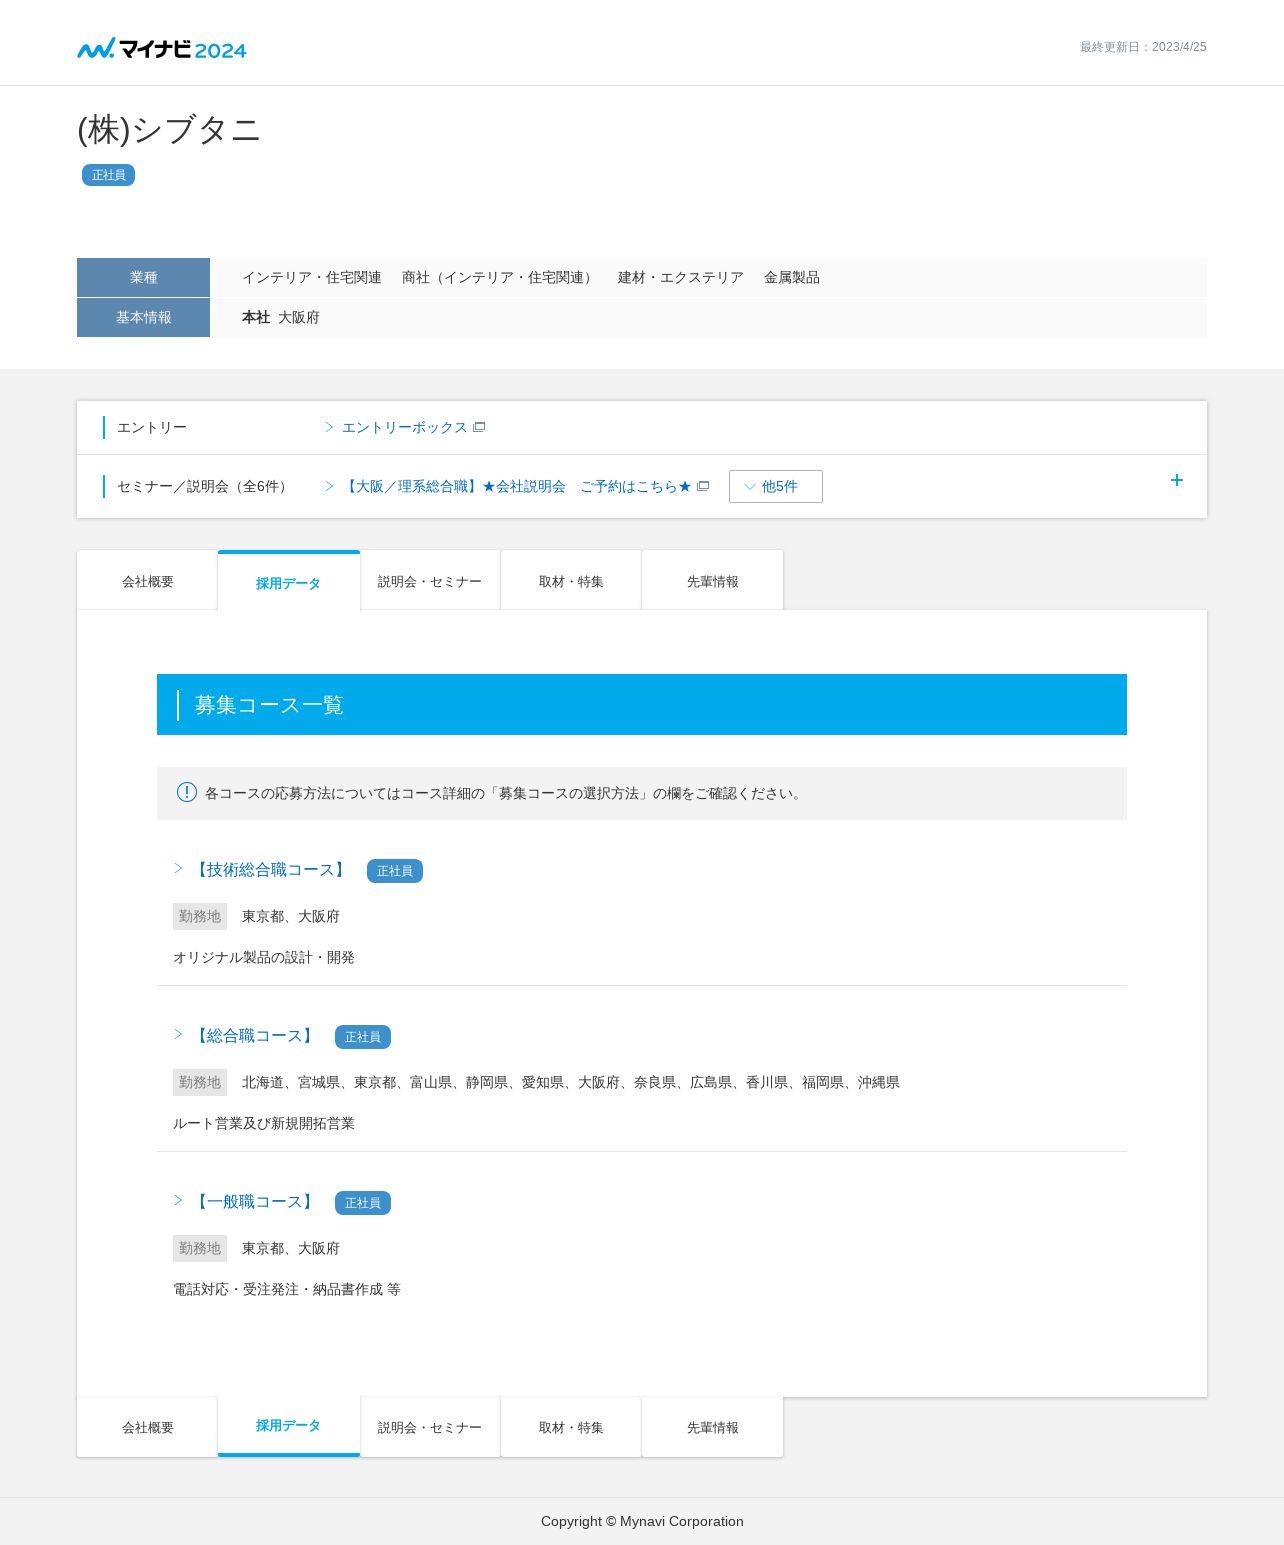Image resolution: width=1284 pixels, height=1545 pixels.
Task: Click ルート営業及び新規開拓営業 description
Action: (x=264, y=1123)
